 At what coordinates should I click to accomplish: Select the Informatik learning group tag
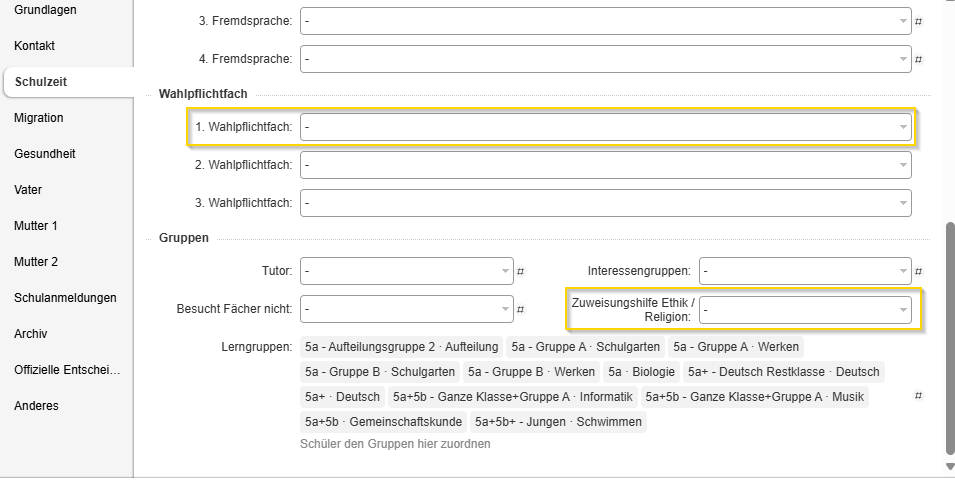point(513,397)
